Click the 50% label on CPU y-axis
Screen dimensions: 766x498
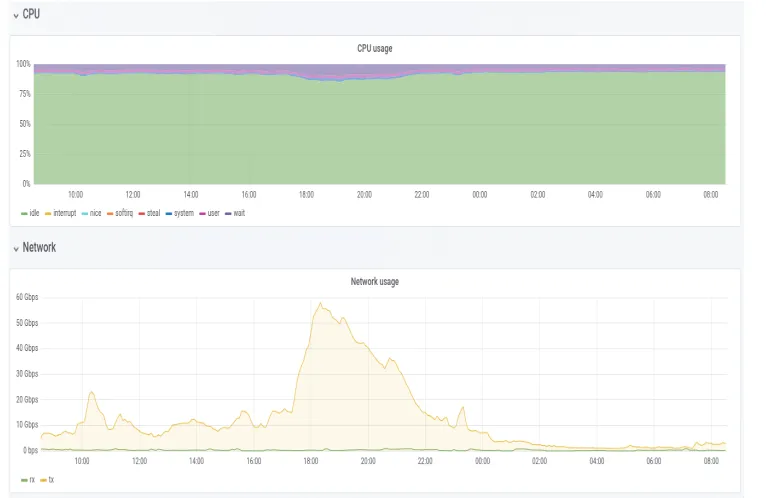point(25,124)
